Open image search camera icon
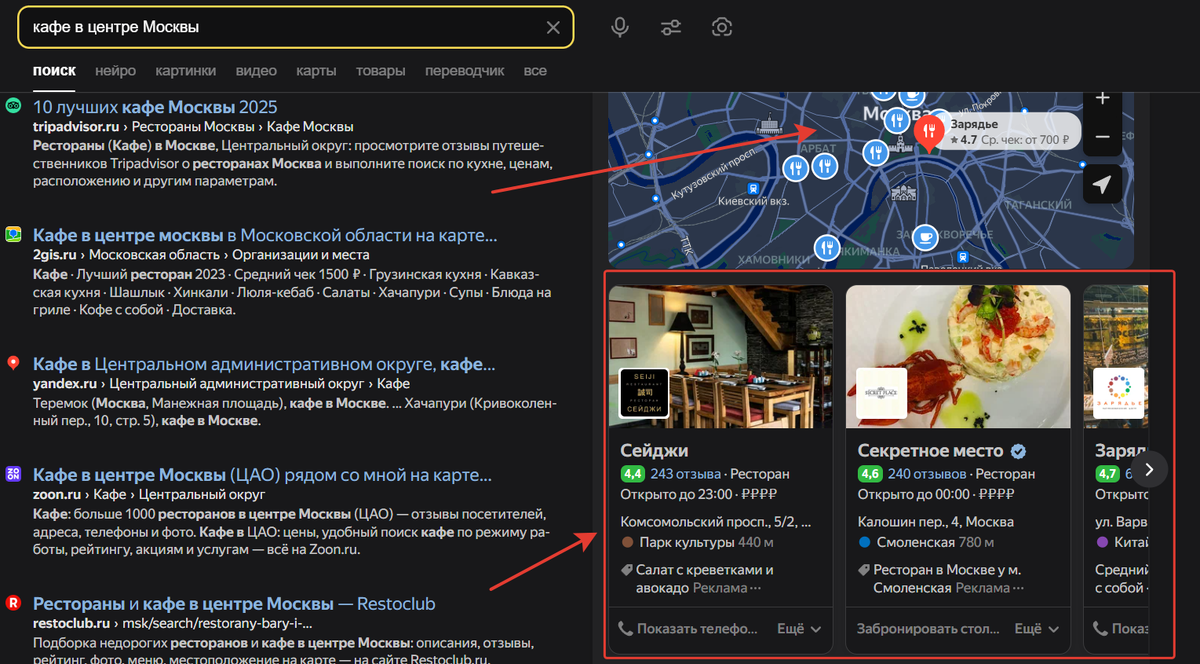1200x664 pixels. click(722, 27)
